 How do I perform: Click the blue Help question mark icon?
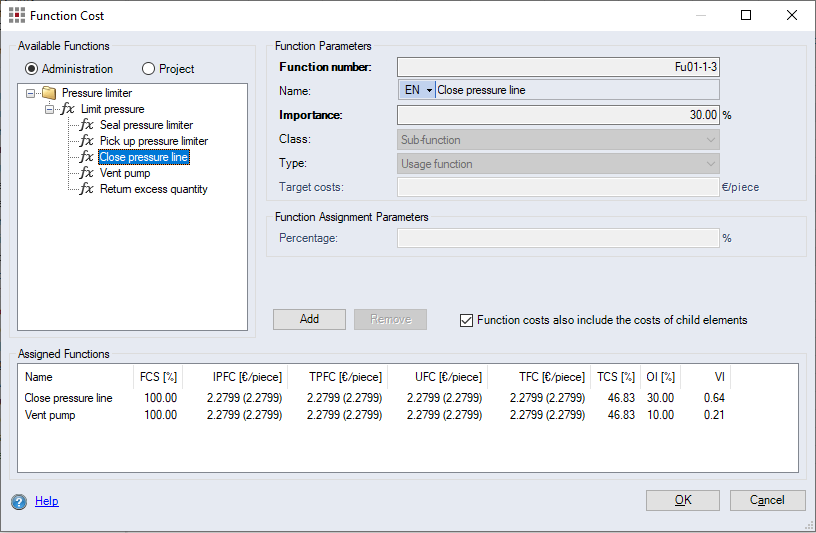pyautogui.click(x=19, y=501)
